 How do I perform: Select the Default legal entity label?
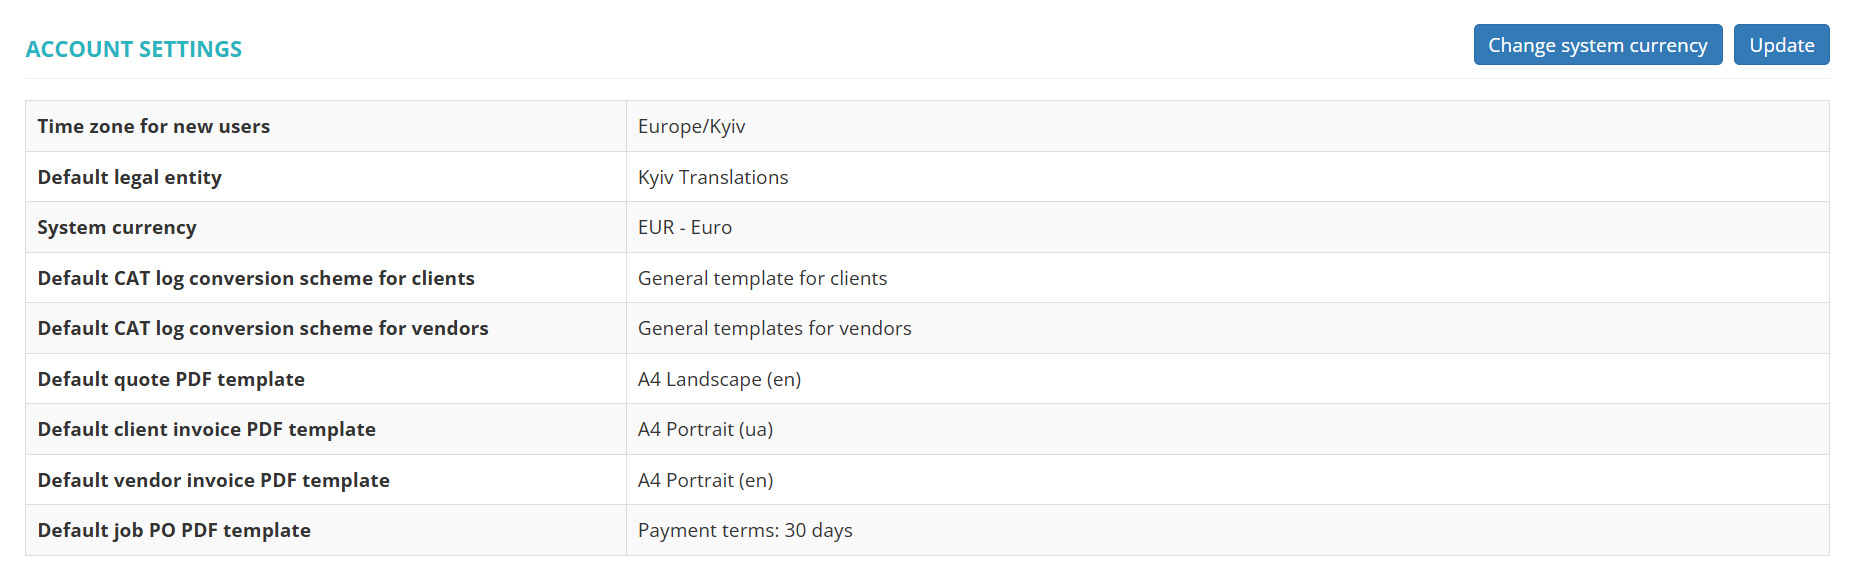pos(130,177)
